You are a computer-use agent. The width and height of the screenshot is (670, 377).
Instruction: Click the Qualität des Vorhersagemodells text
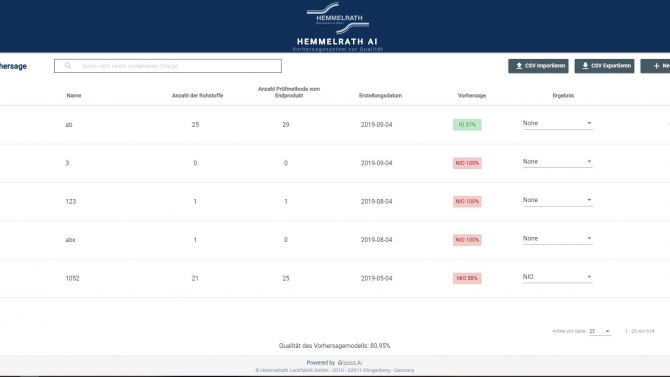[x=335, y=346]
